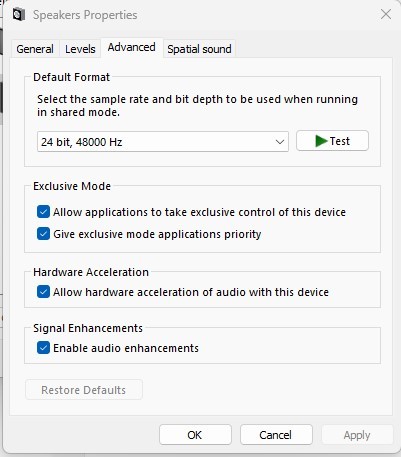The width and height of the screenshot is (401, 457).
Task: Open the Levels tab
Action: coord(80,49)
